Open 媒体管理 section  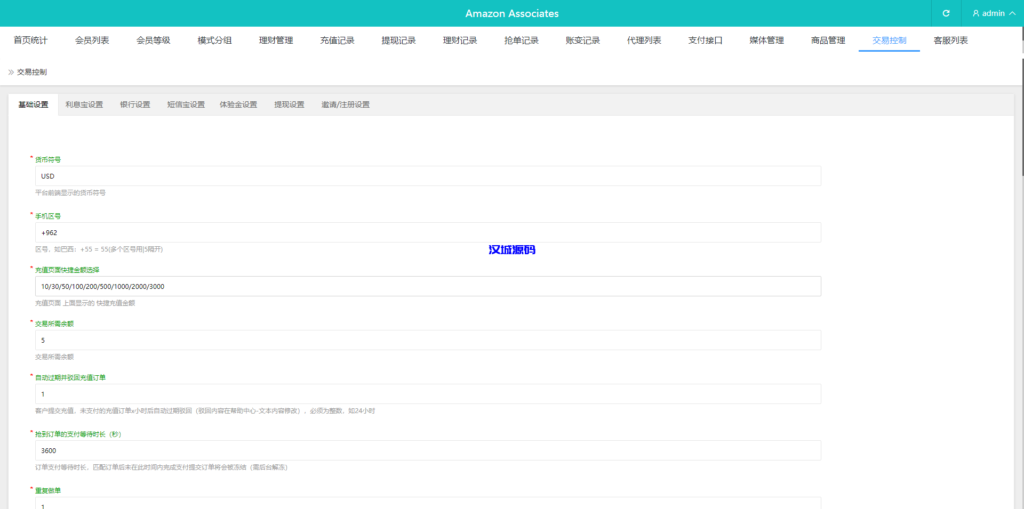[x=767, y=41]
